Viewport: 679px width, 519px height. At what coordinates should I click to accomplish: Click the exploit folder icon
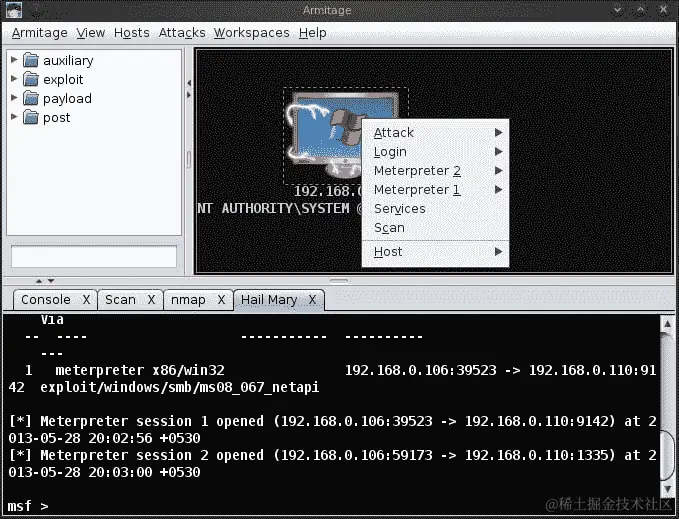tap(31, 79)
